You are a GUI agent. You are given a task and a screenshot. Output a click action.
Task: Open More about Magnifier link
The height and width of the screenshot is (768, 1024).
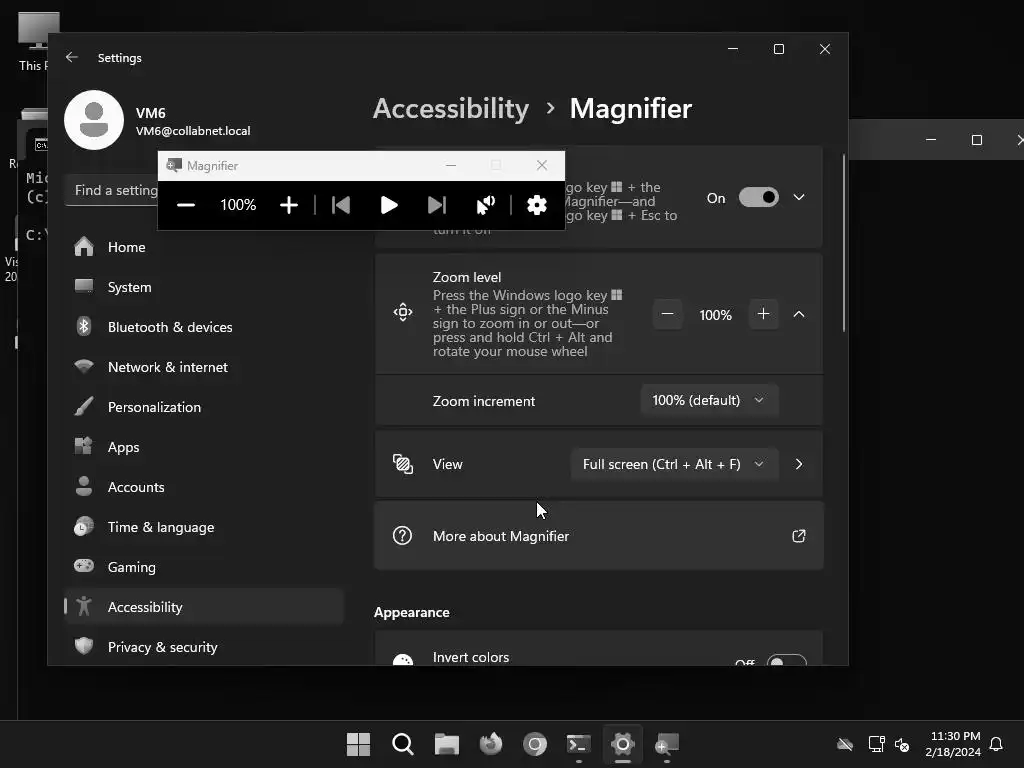(x=599, y=536)
